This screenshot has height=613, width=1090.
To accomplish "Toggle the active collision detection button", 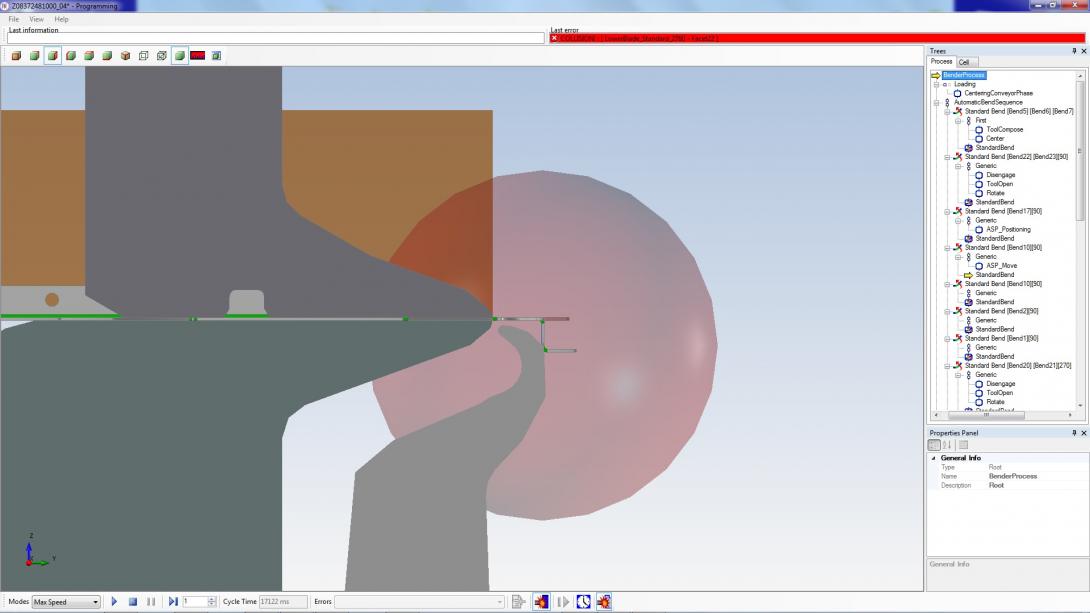I will pyautogui.click(x=541, y=602).
